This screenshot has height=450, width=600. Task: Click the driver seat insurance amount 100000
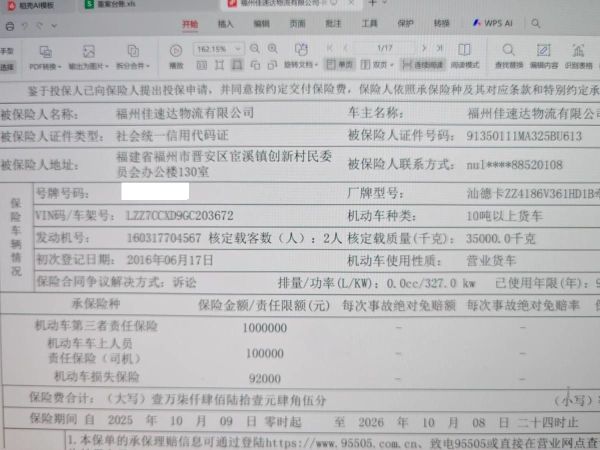point(265,353)
